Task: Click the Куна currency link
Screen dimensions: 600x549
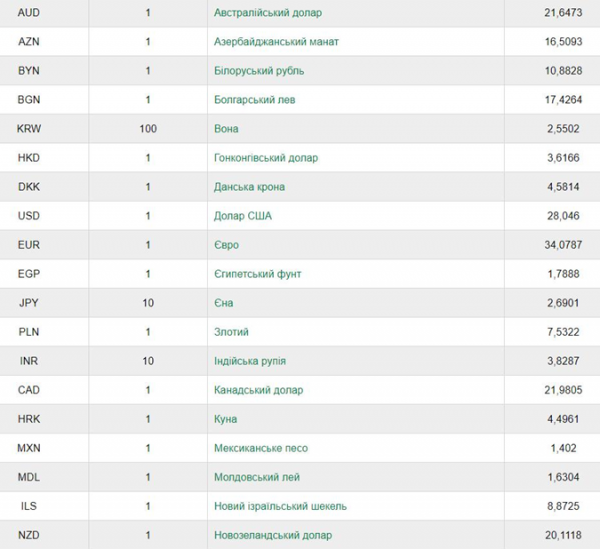Action: (x=225, y=419)
